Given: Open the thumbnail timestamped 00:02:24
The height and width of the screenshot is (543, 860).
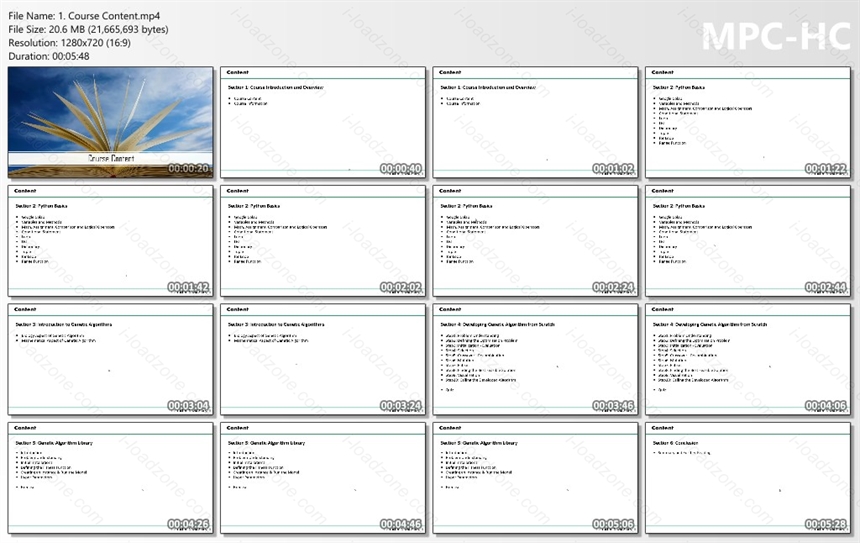Looking at the screenshot, I should pyautogui.click(x=535, y=241).
